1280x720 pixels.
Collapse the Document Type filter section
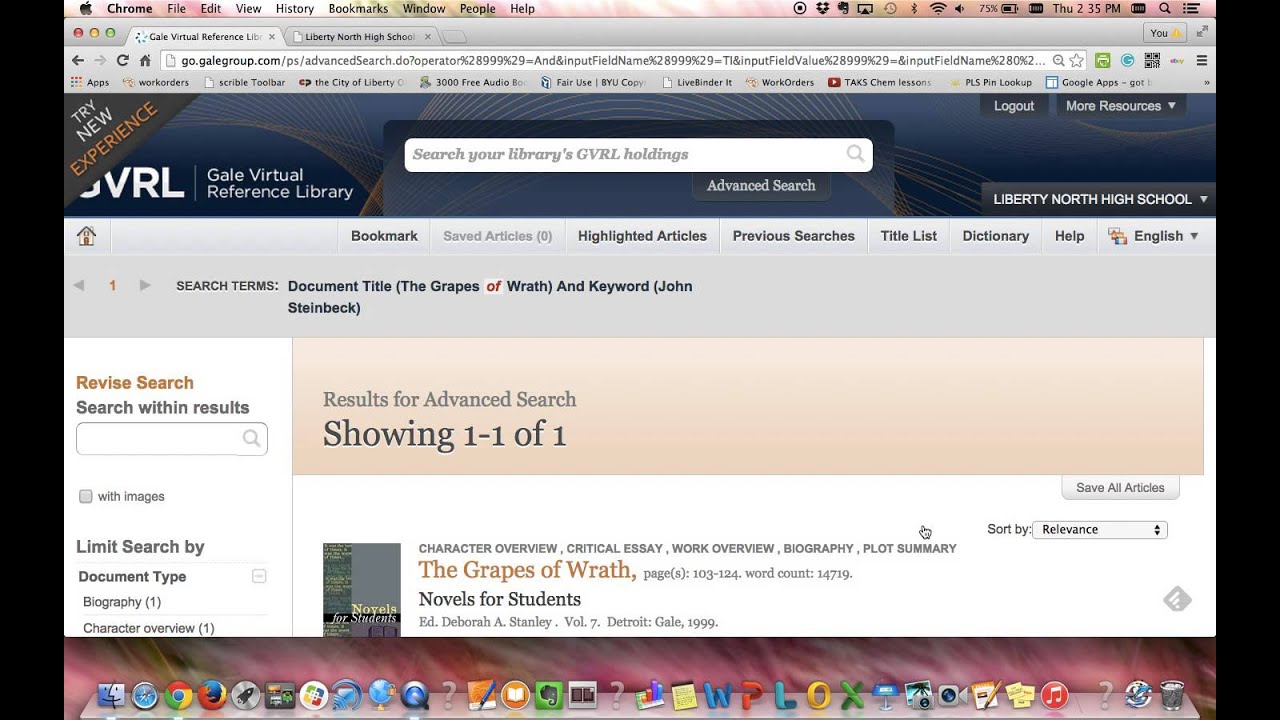click(259, 576)
